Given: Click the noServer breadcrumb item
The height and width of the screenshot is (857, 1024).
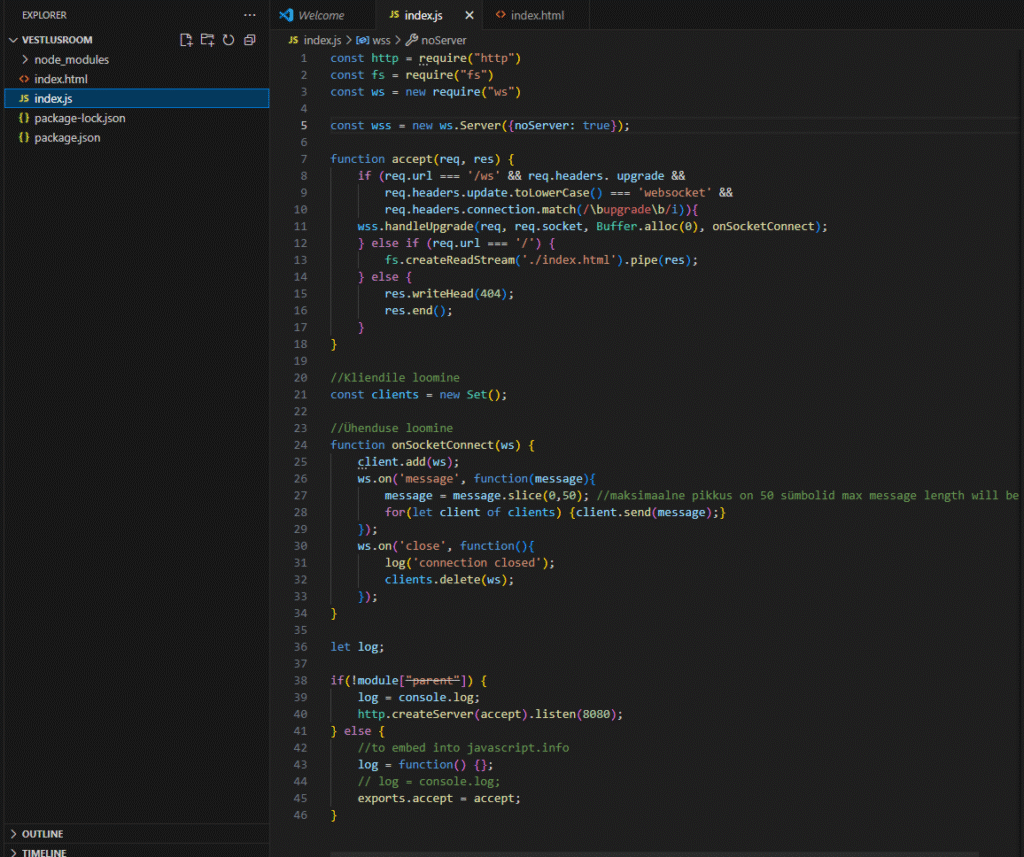Looking at the screenshot, I should point(443,40).
